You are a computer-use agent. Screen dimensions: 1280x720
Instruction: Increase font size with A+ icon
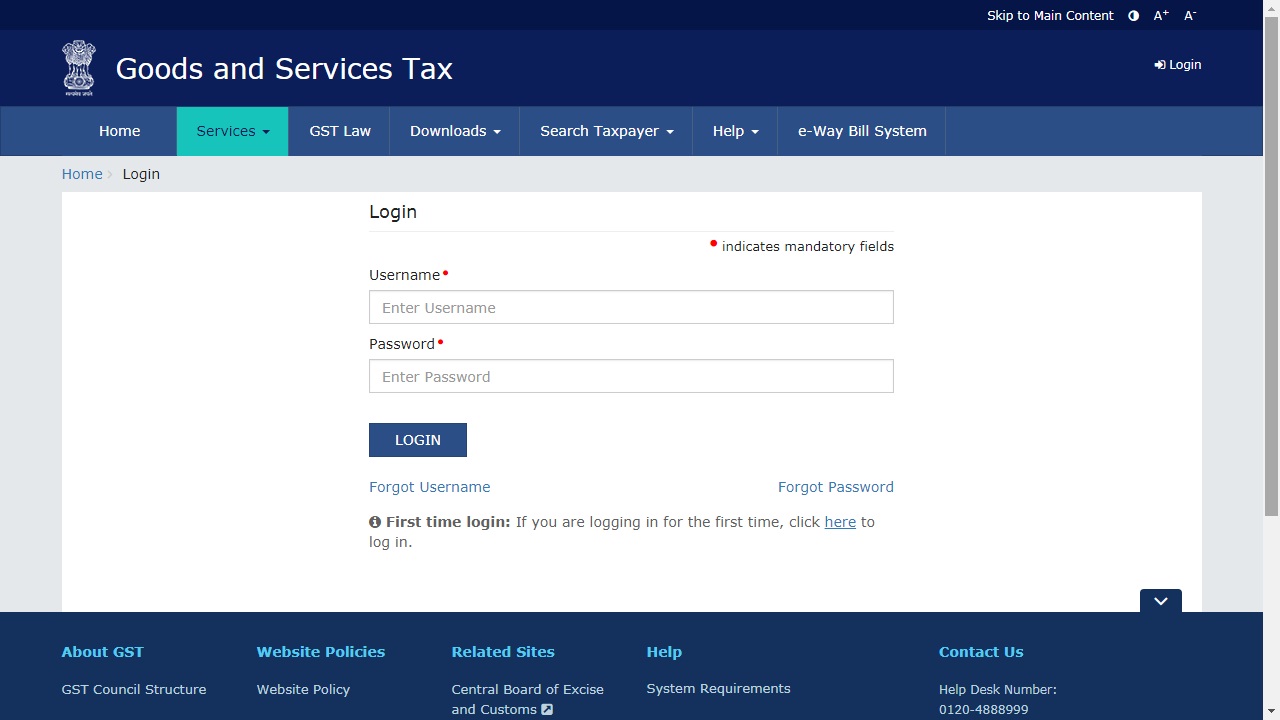click(x=1161, y=16)
